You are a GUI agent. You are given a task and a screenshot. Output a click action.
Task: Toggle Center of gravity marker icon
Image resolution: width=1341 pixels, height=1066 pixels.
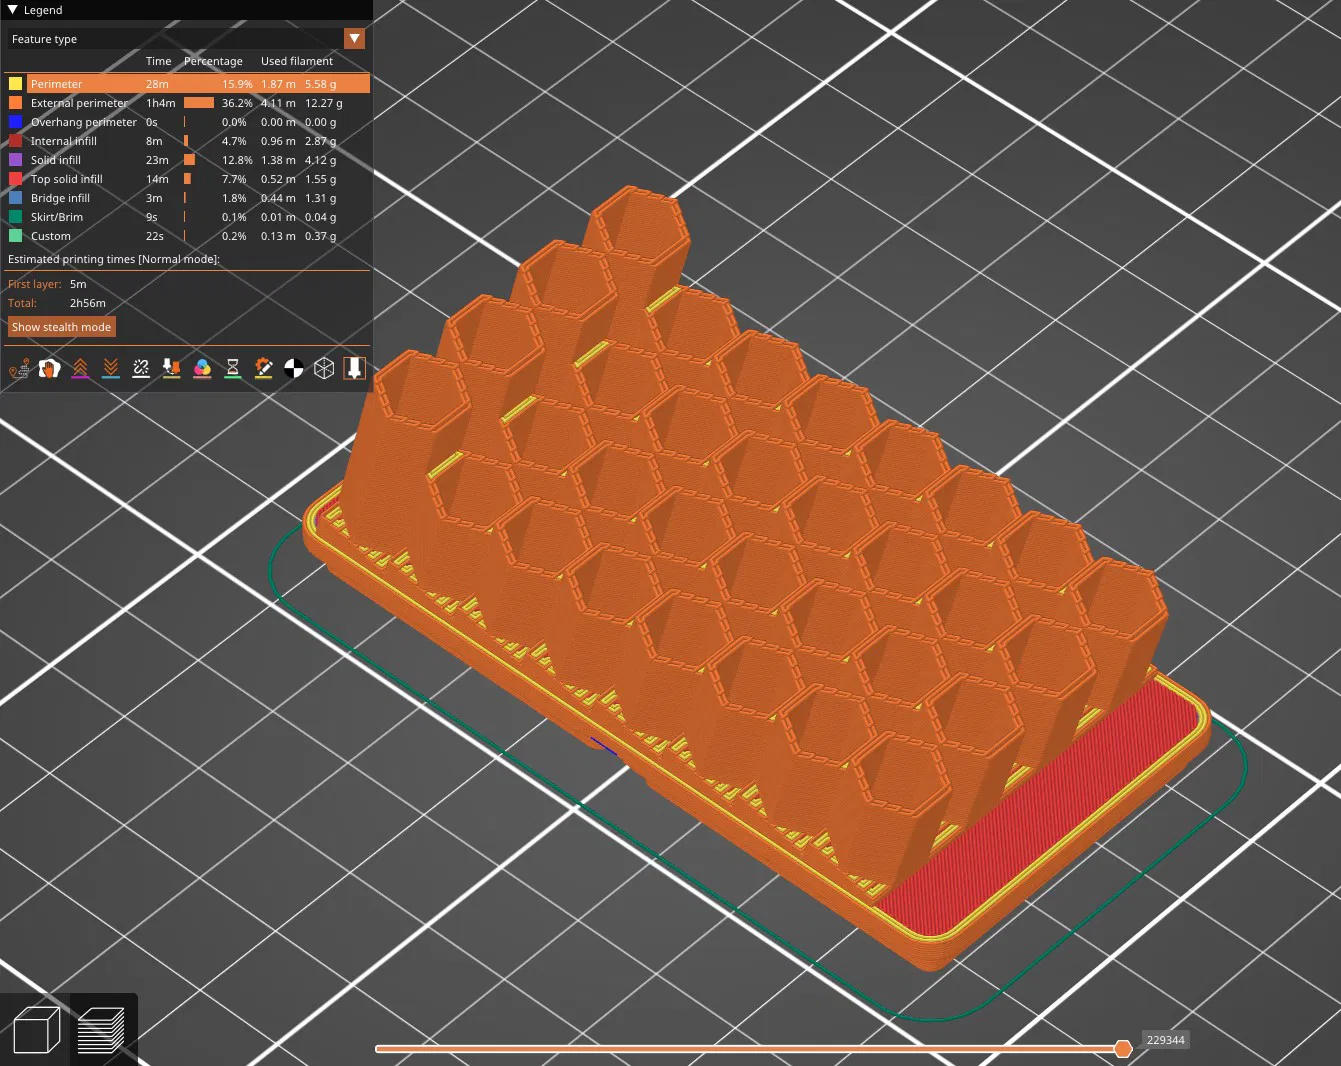[294, 369]
